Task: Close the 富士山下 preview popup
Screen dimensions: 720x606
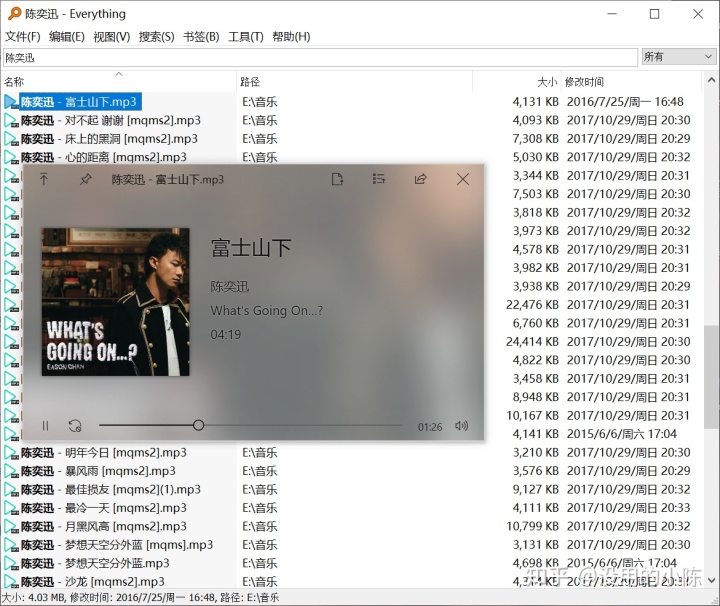Action: click(463, 179)
